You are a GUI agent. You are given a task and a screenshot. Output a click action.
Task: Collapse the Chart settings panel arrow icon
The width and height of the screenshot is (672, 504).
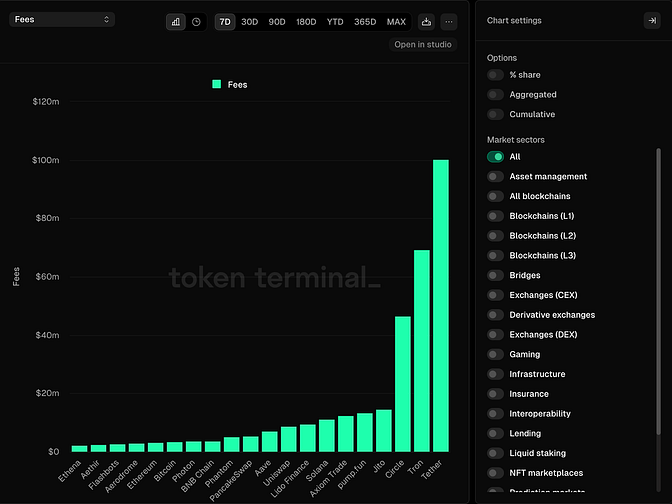(652, 21)
